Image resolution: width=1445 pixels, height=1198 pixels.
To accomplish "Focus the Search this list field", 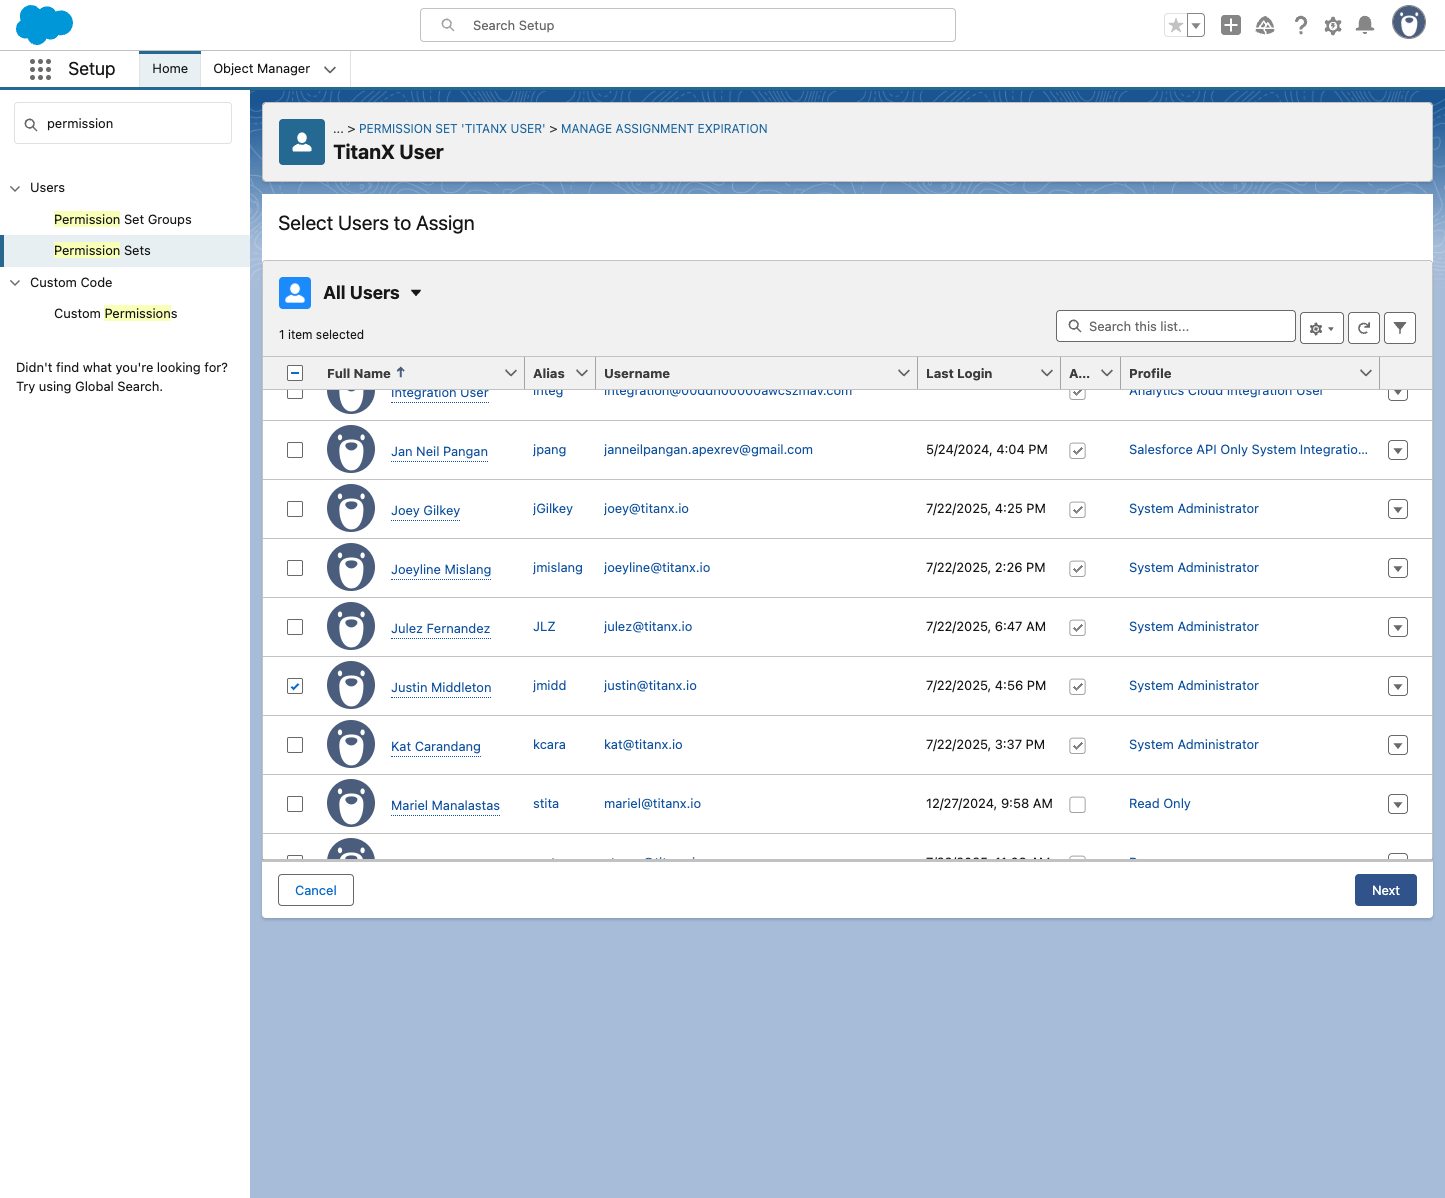I will click(1176, 326).
